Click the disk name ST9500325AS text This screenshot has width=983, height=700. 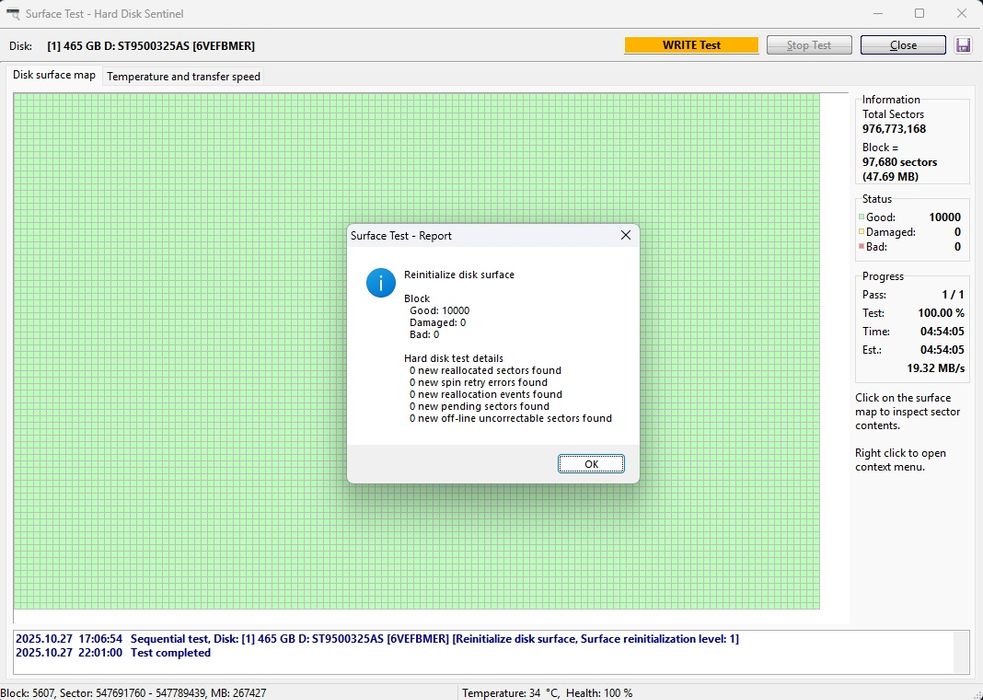[x=150, y=46]
